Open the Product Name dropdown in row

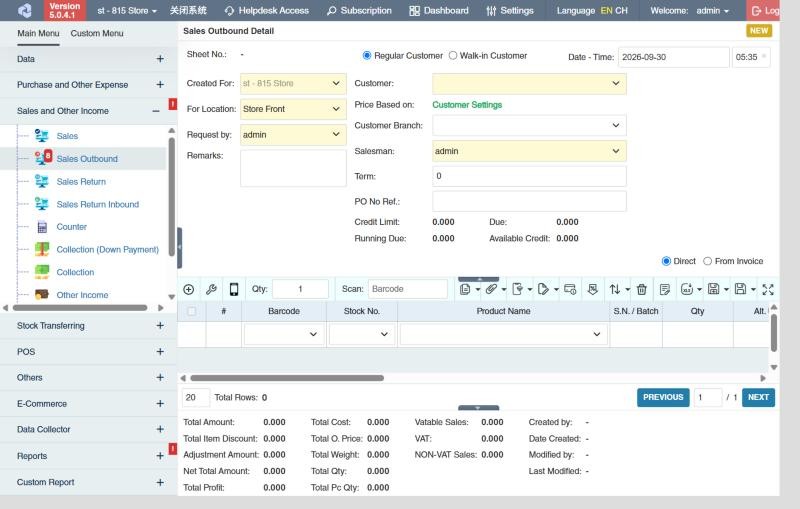point(504,335)
